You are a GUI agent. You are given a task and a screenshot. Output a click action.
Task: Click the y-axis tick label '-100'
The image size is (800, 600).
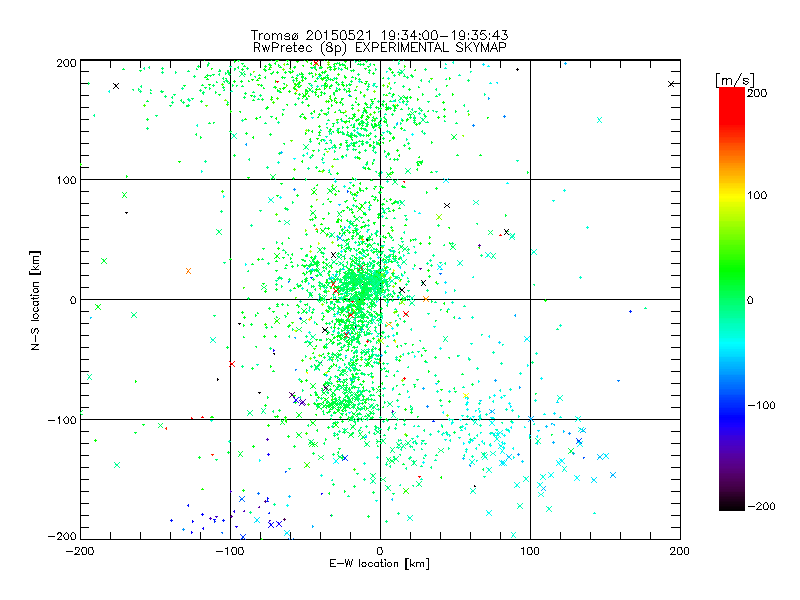tap(62, 420)
